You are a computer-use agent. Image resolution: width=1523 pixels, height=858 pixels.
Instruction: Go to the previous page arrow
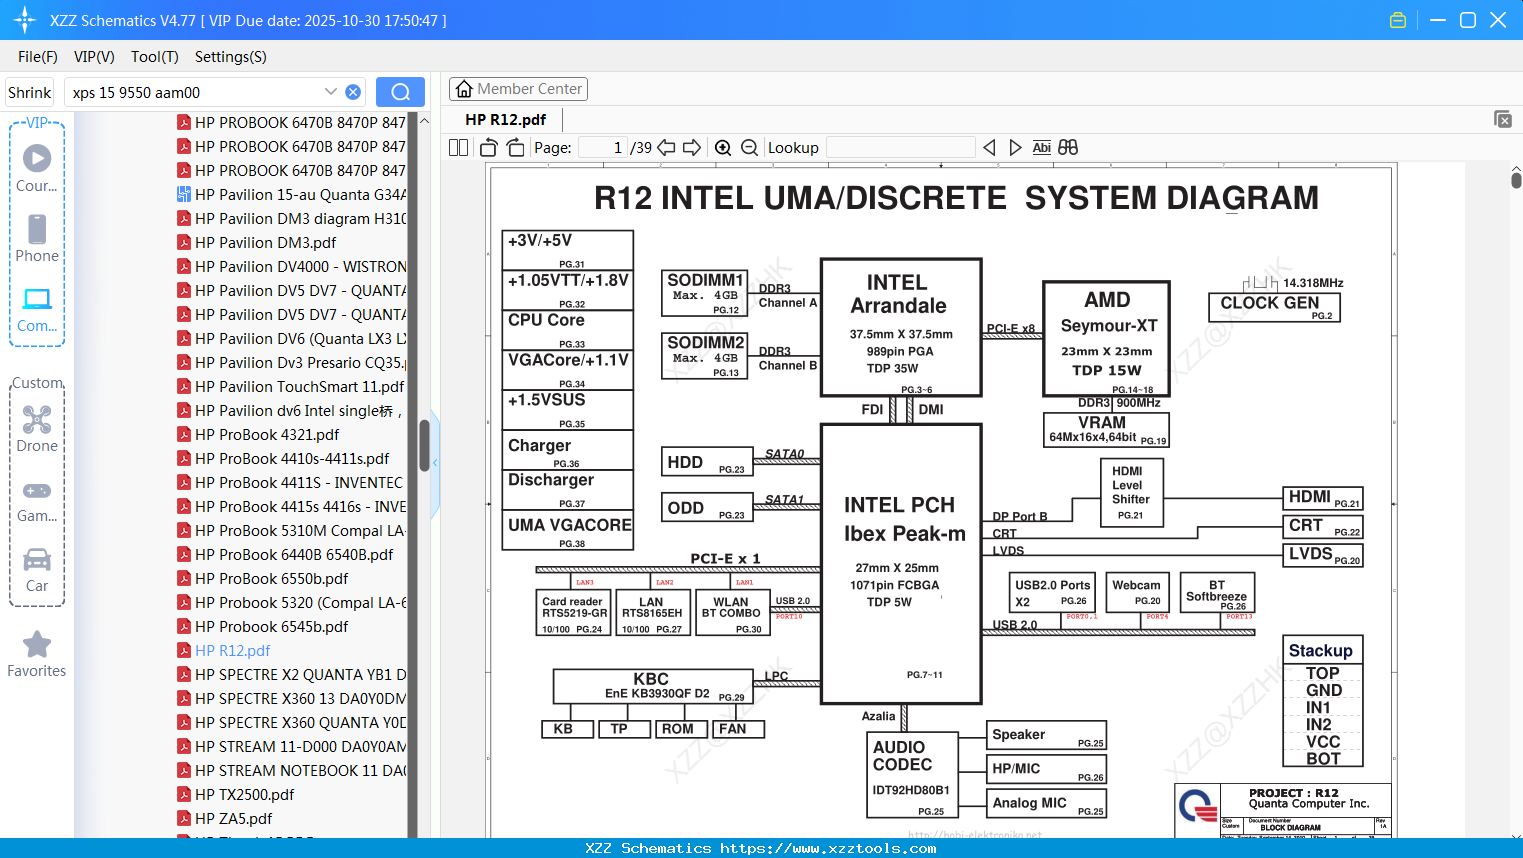tap(666, 147)
